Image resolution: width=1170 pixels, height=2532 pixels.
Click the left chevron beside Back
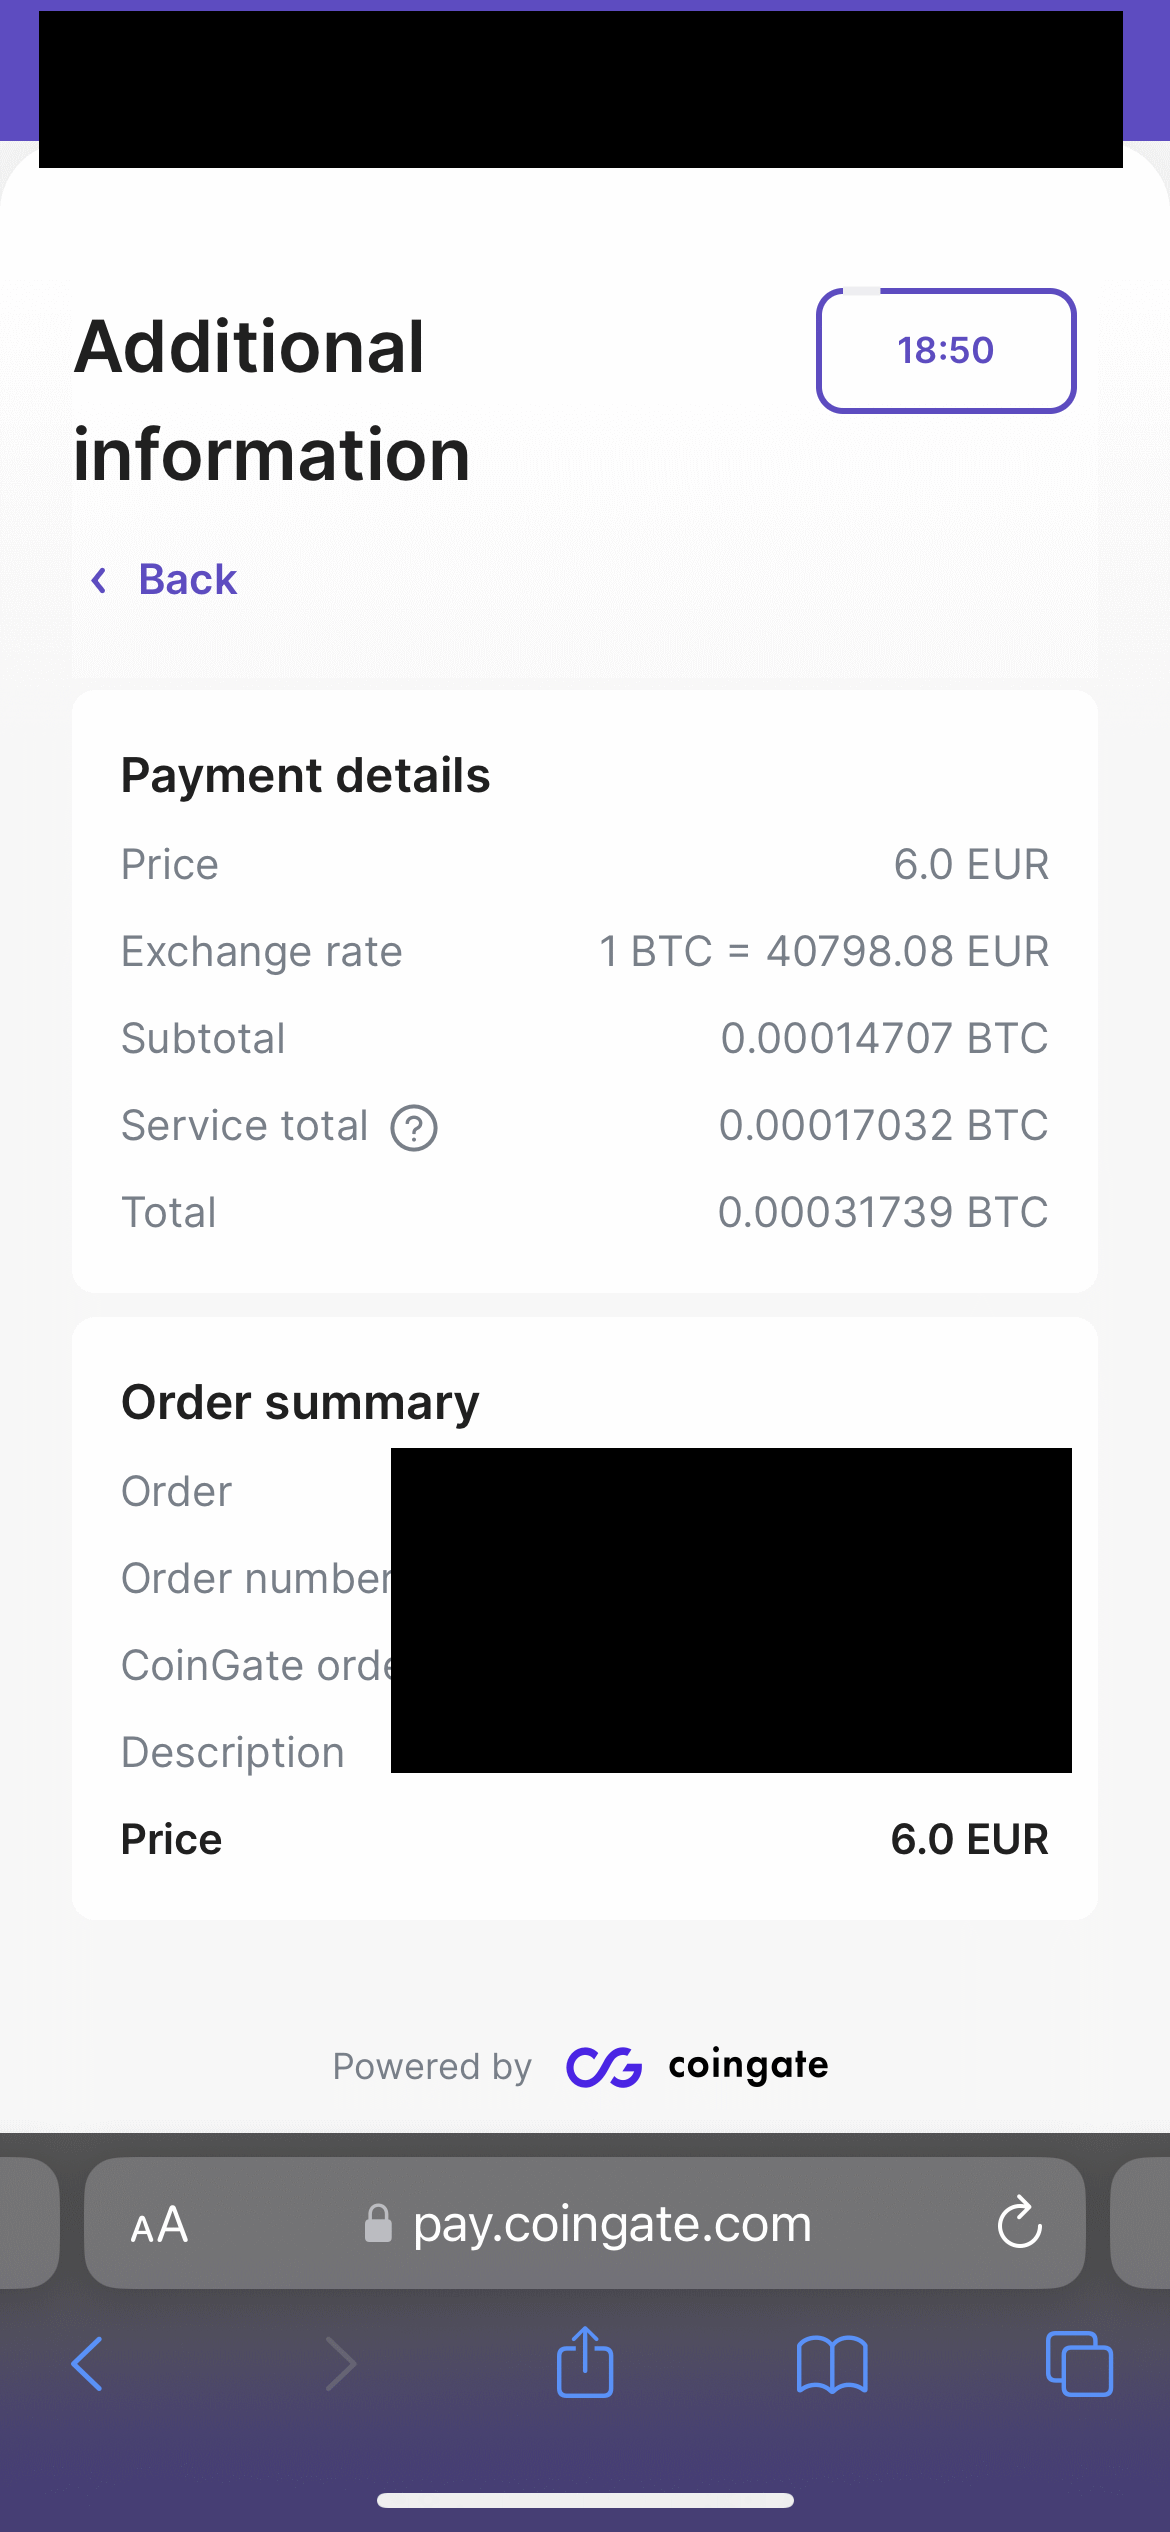99,580
